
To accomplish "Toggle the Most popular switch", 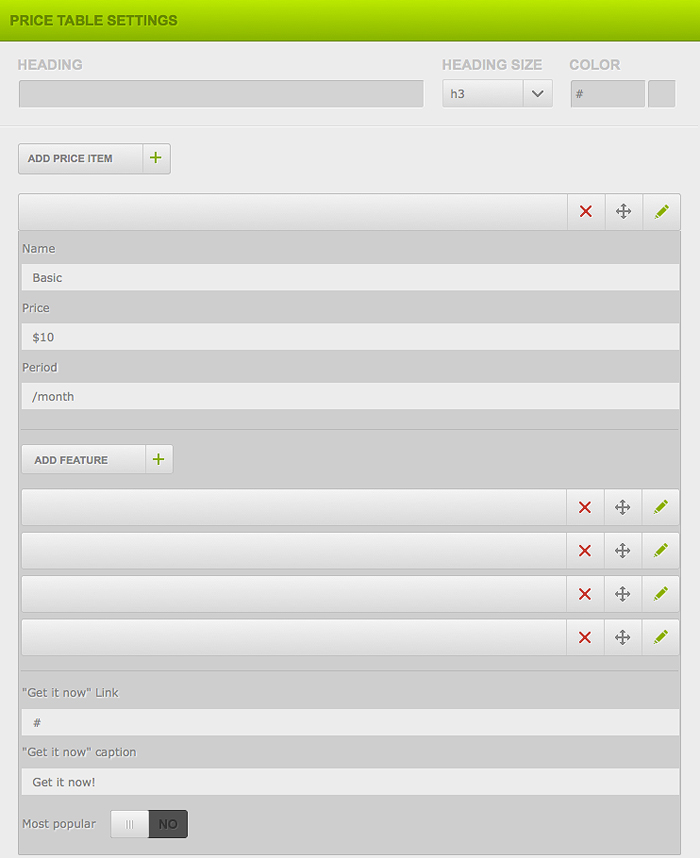I will coord(149,824).
